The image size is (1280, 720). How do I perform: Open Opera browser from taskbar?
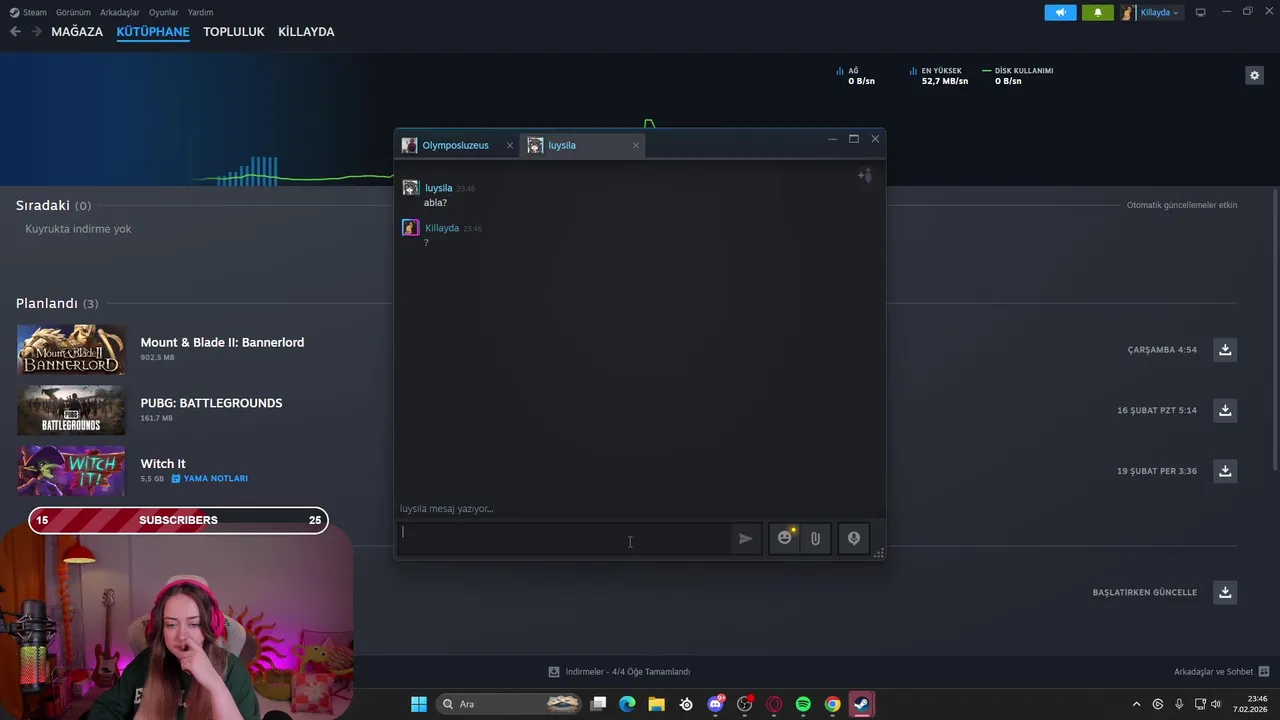click(774, 704)
